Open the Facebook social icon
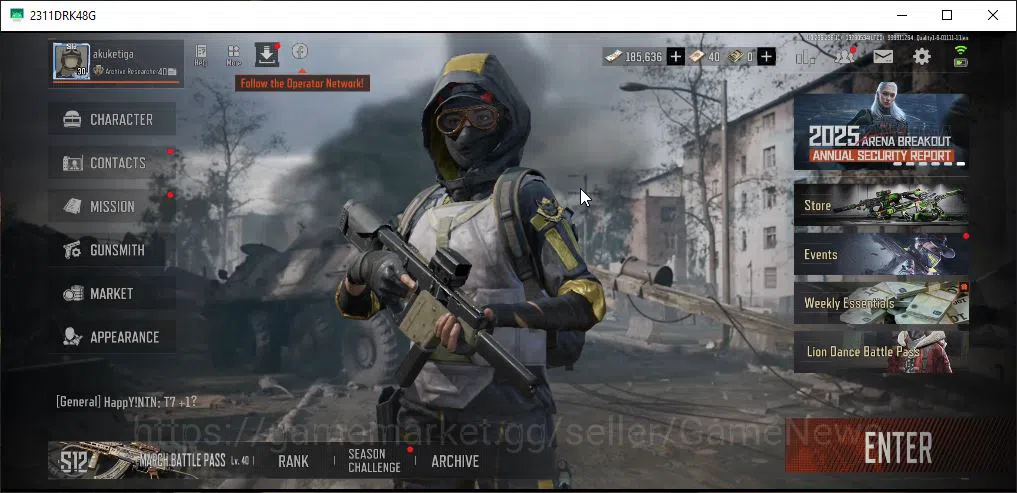Image resolution: width=1017 pixels, height=493 pixels. 300,51
